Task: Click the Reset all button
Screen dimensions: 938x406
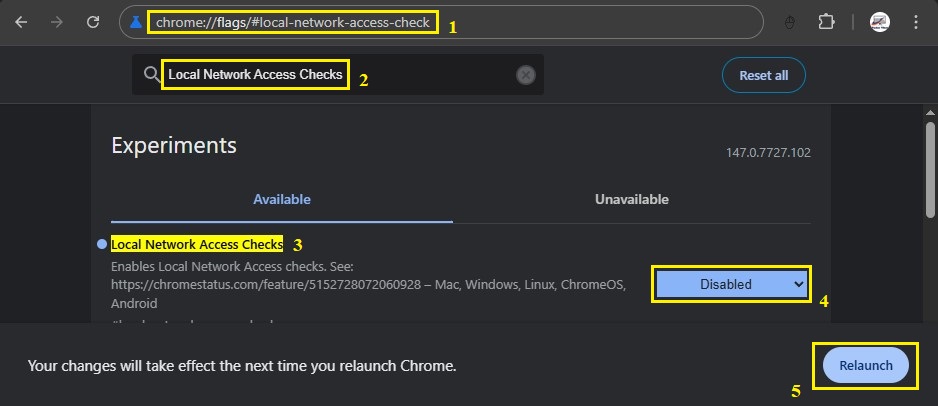Action: (763, 75)
